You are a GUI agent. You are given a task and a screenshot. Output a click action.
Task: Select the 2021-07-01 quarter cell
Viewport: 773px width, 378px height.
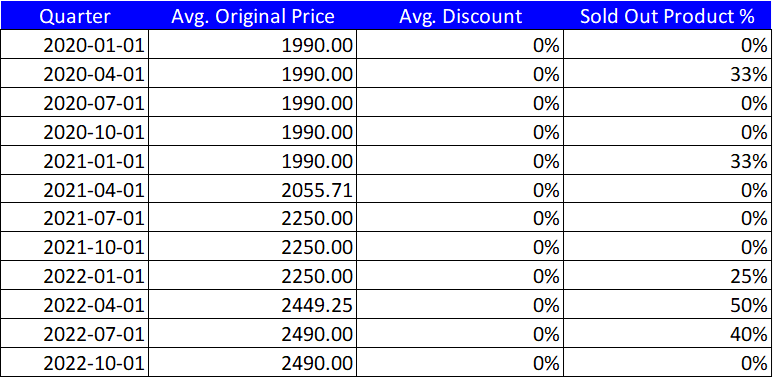click(x=74, y=219)
